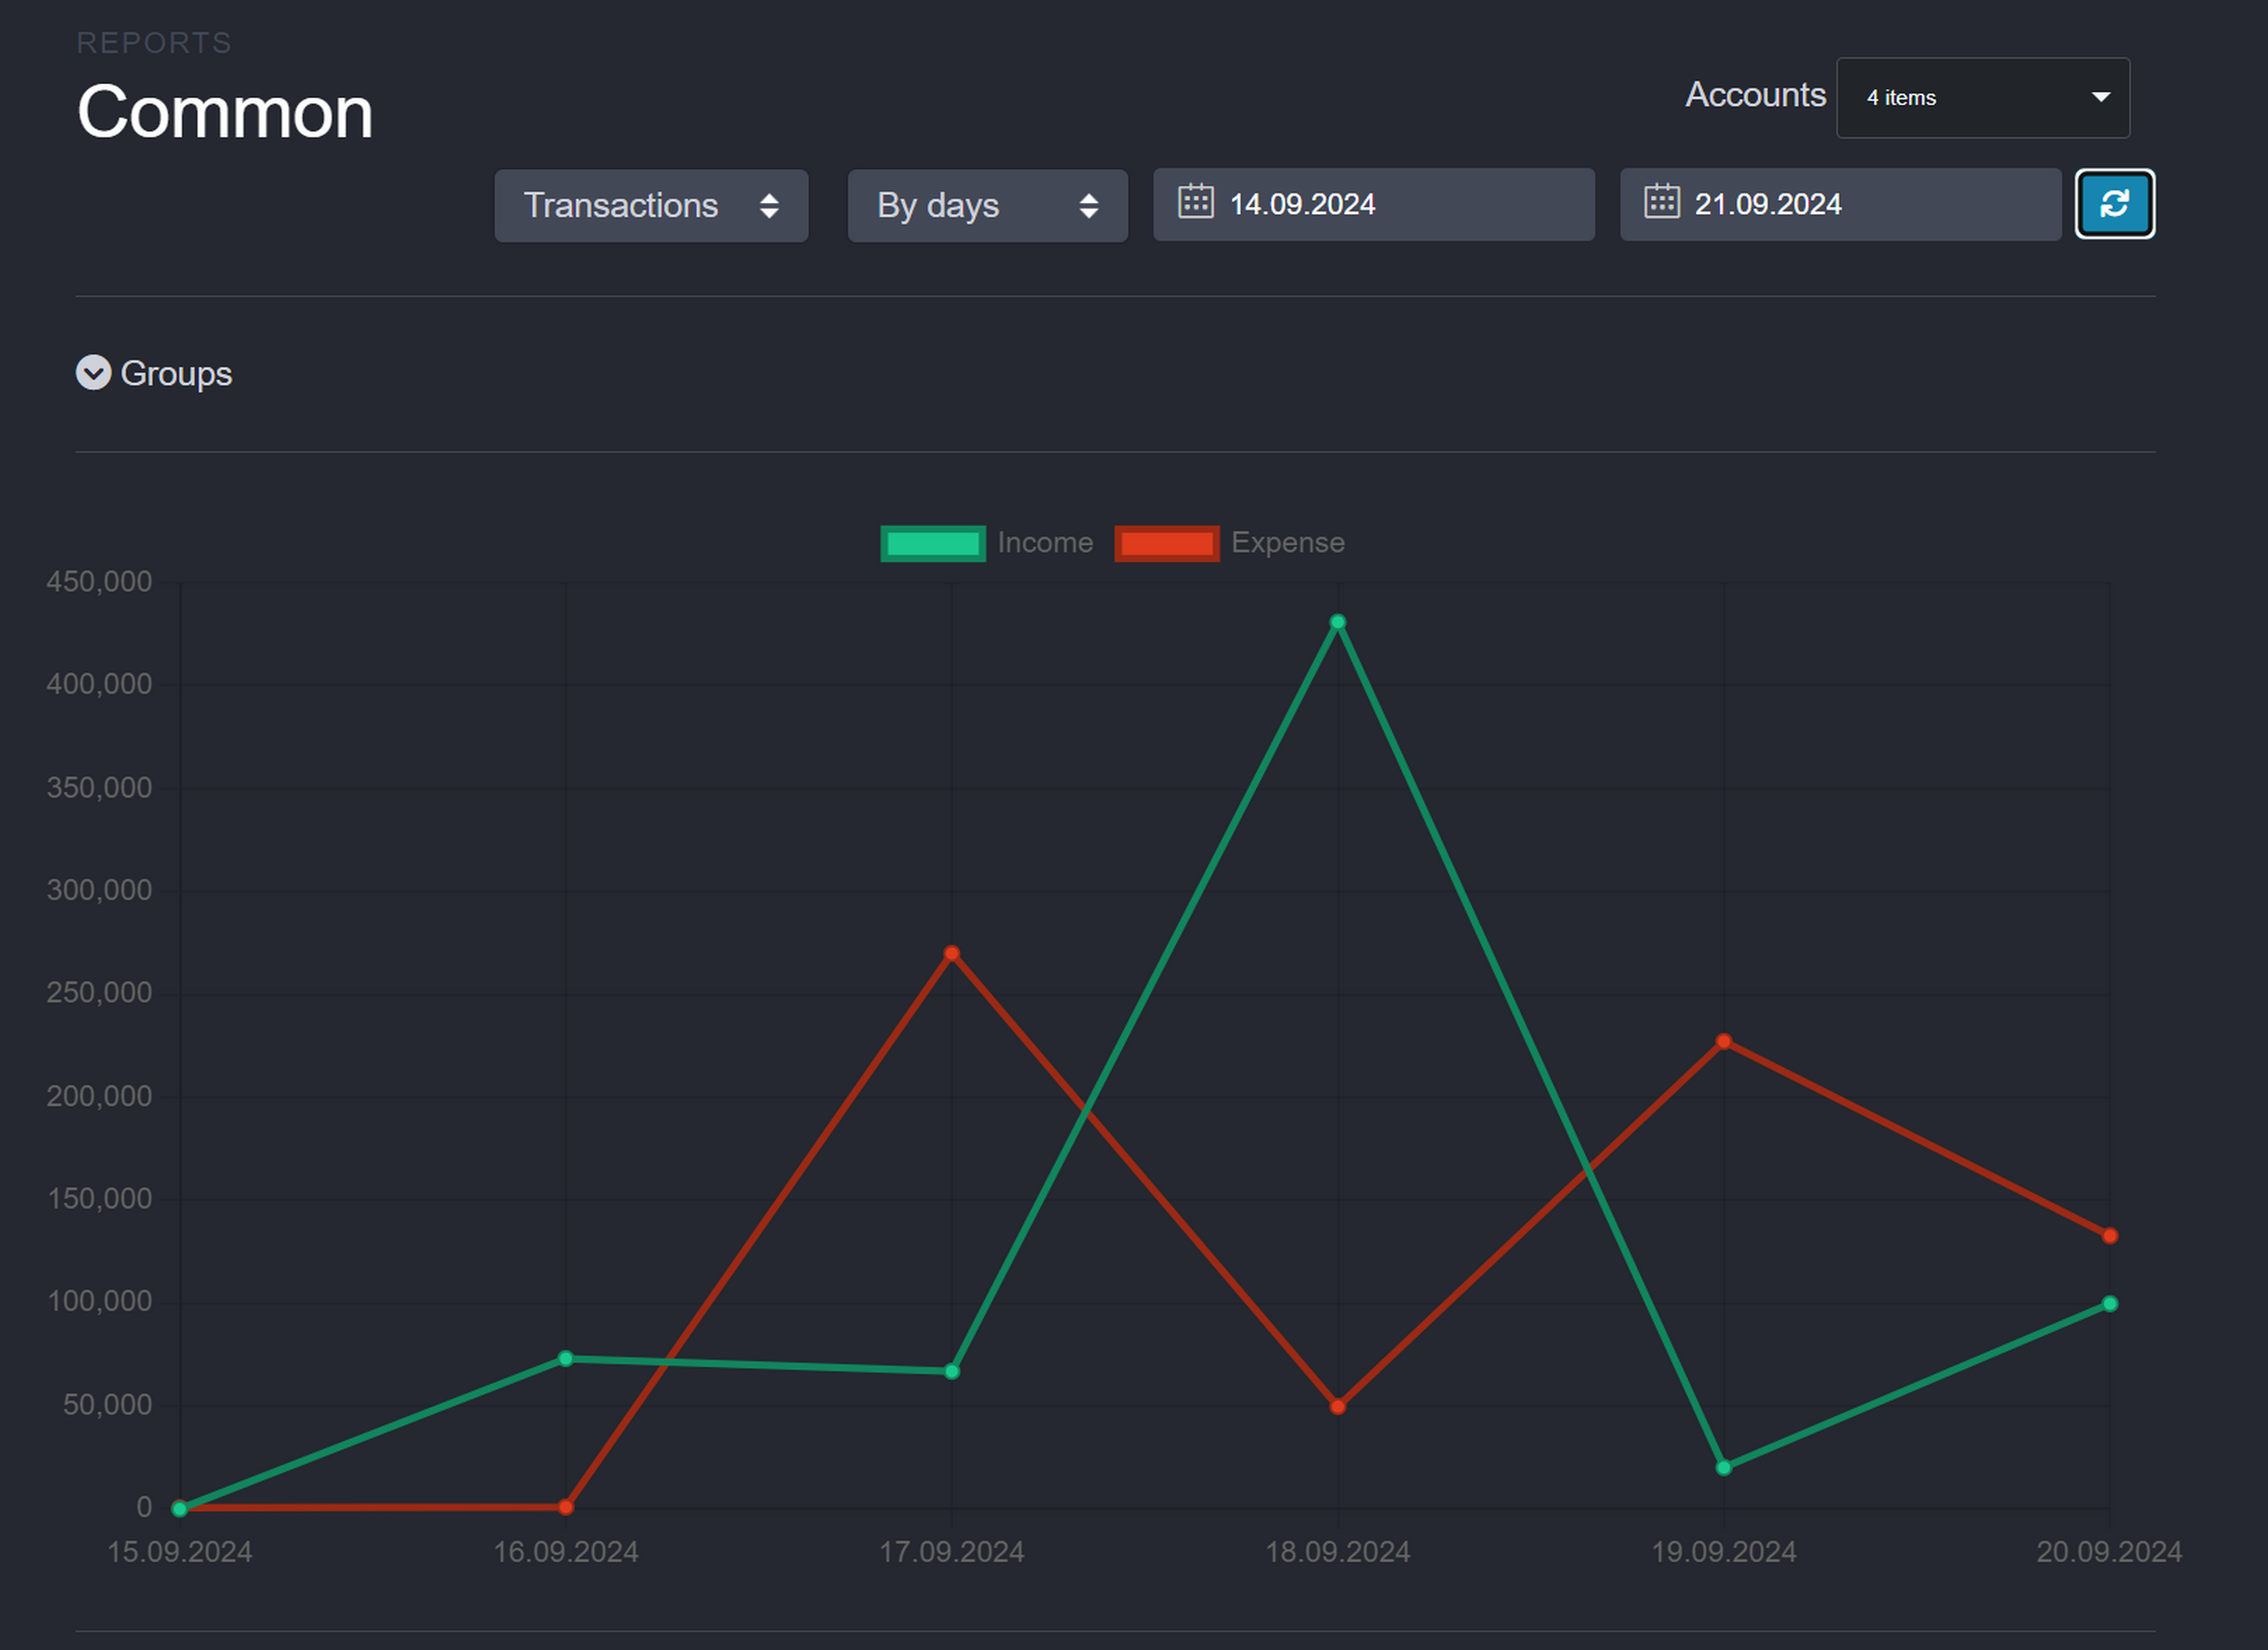Click Income peak point on 18.09.2024
This screenshot has width=2268, height=1650.
pyautogui.click(x=1337, y=622)
